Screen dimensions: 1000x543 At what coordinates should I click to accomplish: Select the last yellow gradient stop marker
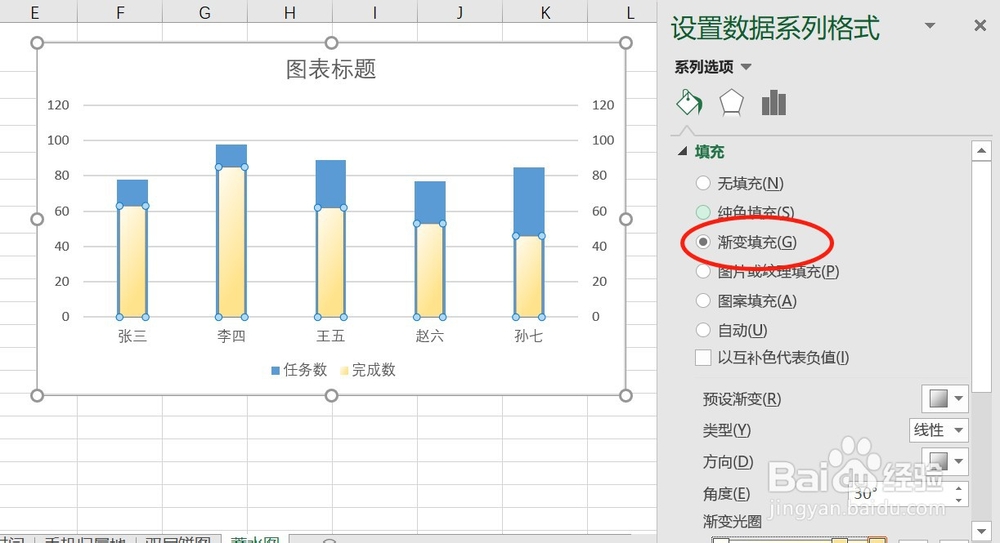click(878, 540)
